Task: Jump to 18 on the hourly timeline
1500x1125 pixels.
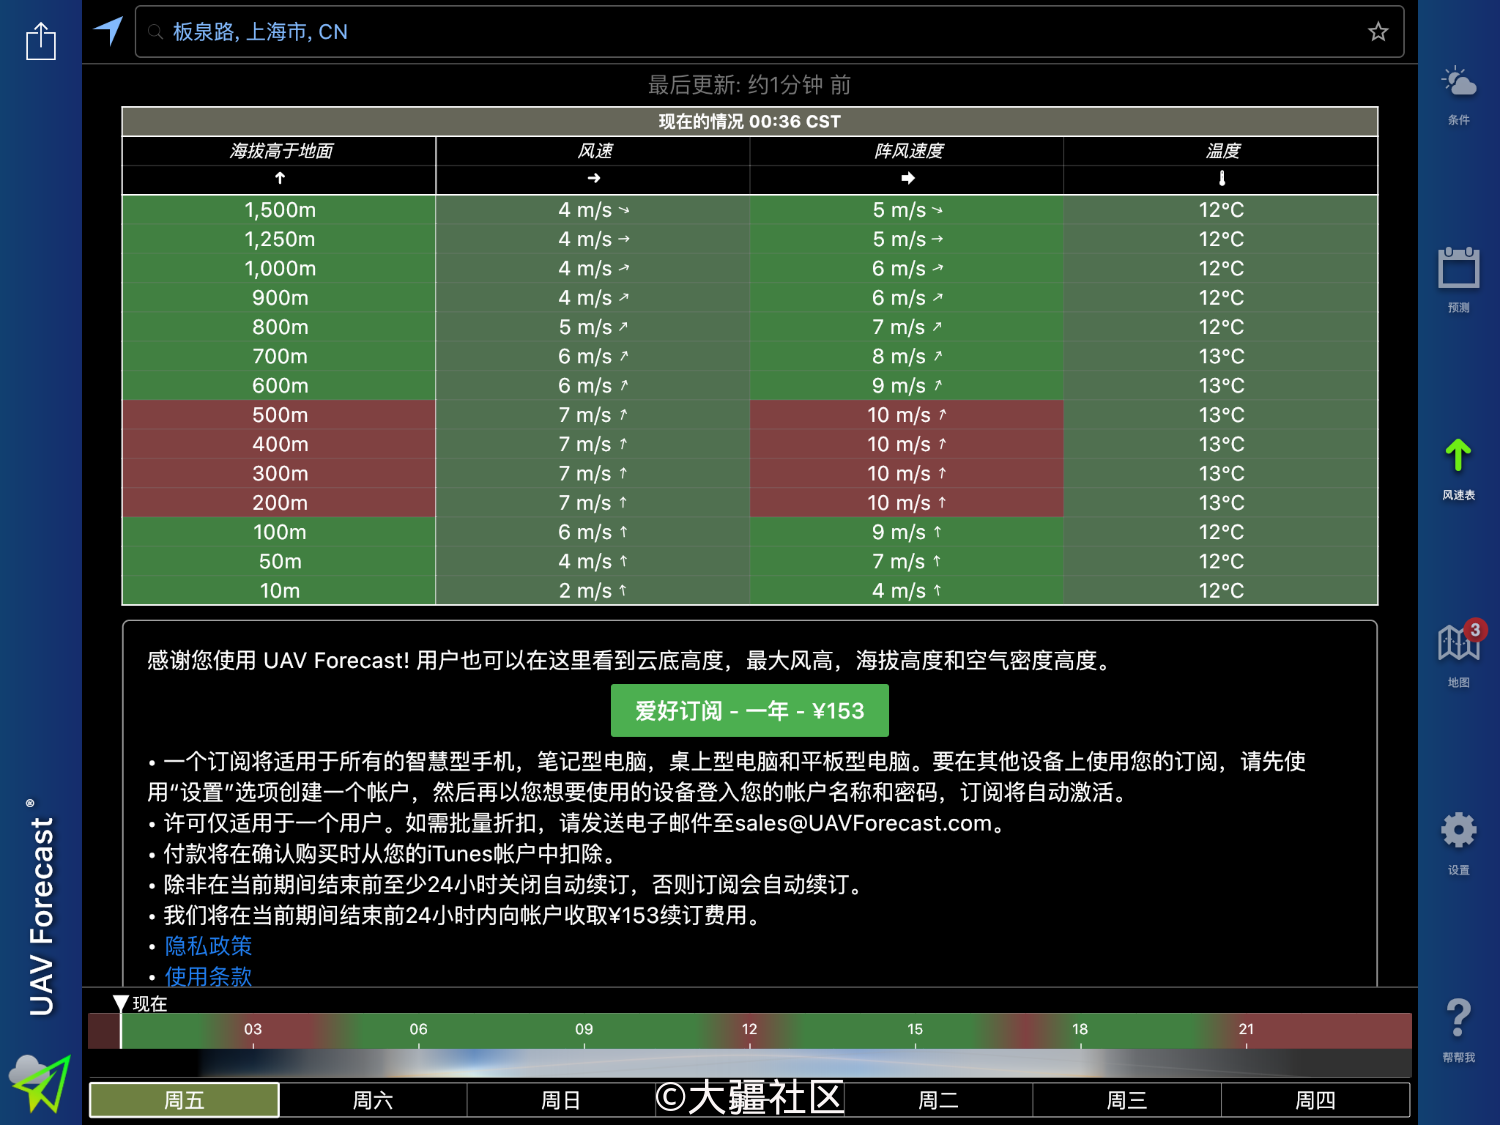Action: point(1080,1029)
